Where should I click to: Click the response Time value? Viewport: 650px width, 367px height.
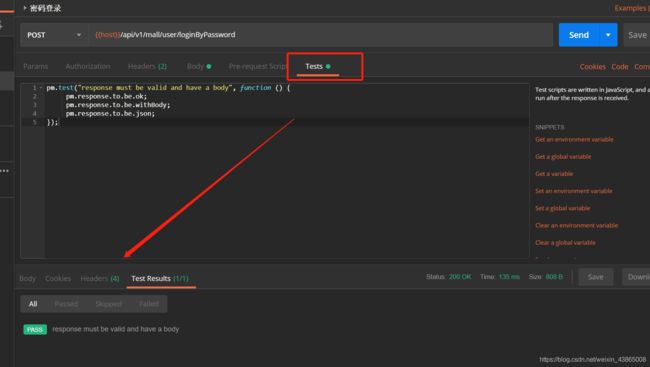[509, 277]
